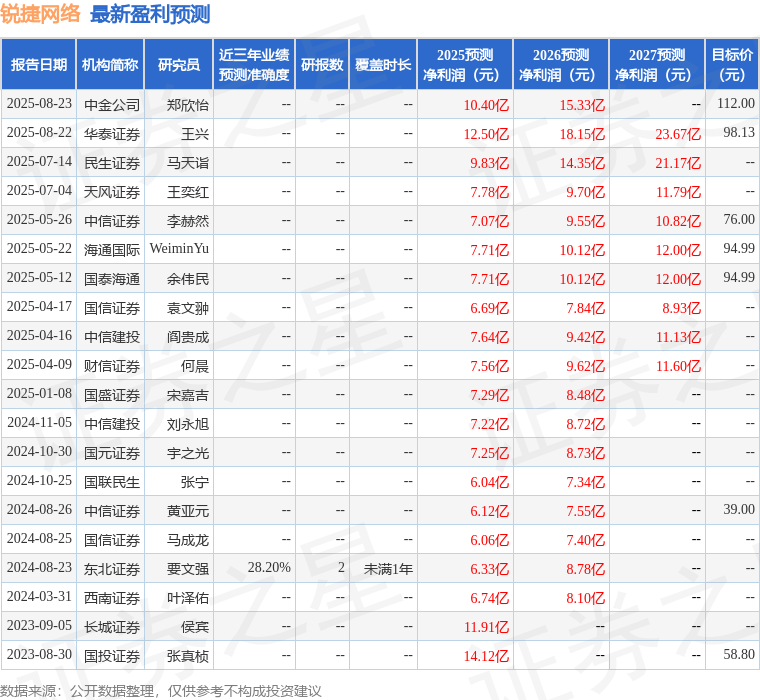Click researcher 王奕红
Screen dimensions: 760x700
pyautogui.click(x=188, y=192)
